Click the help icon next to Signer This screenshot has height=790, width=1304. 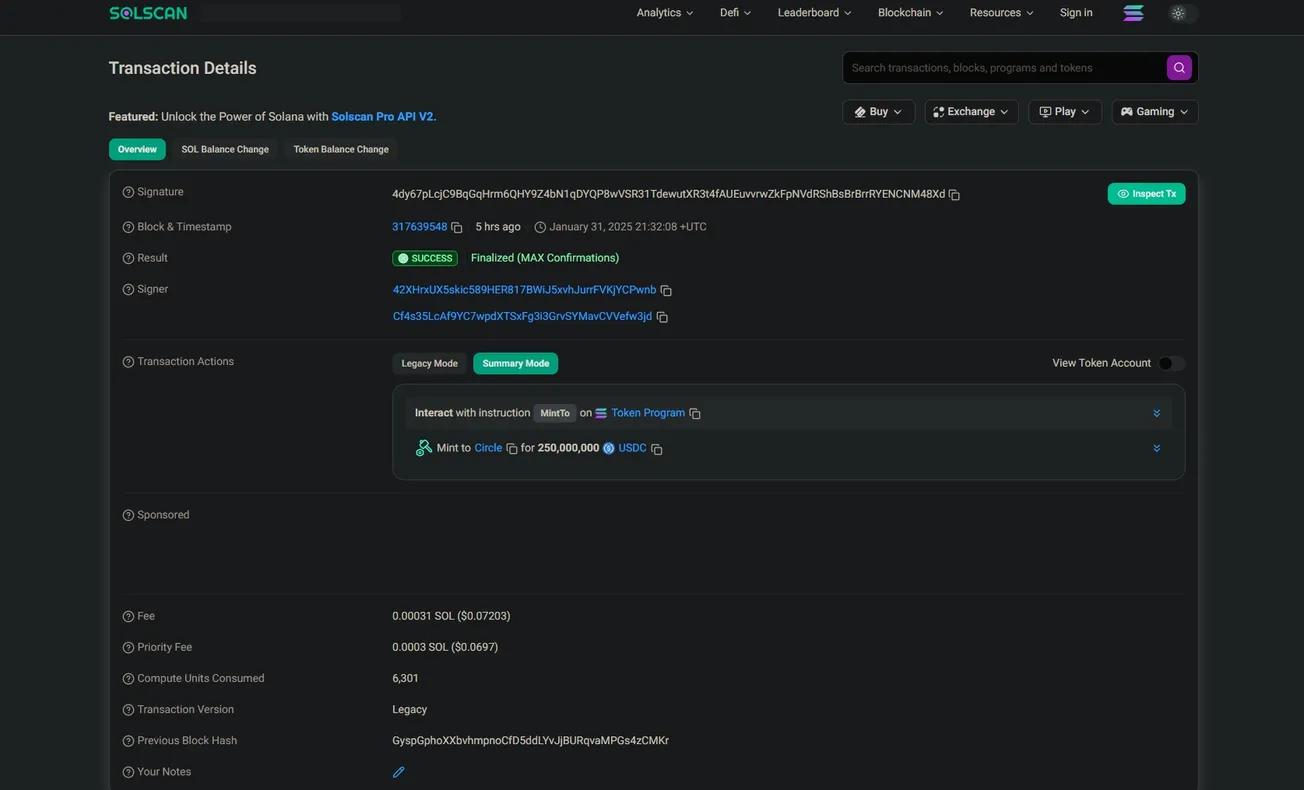(x=128, y=289)
